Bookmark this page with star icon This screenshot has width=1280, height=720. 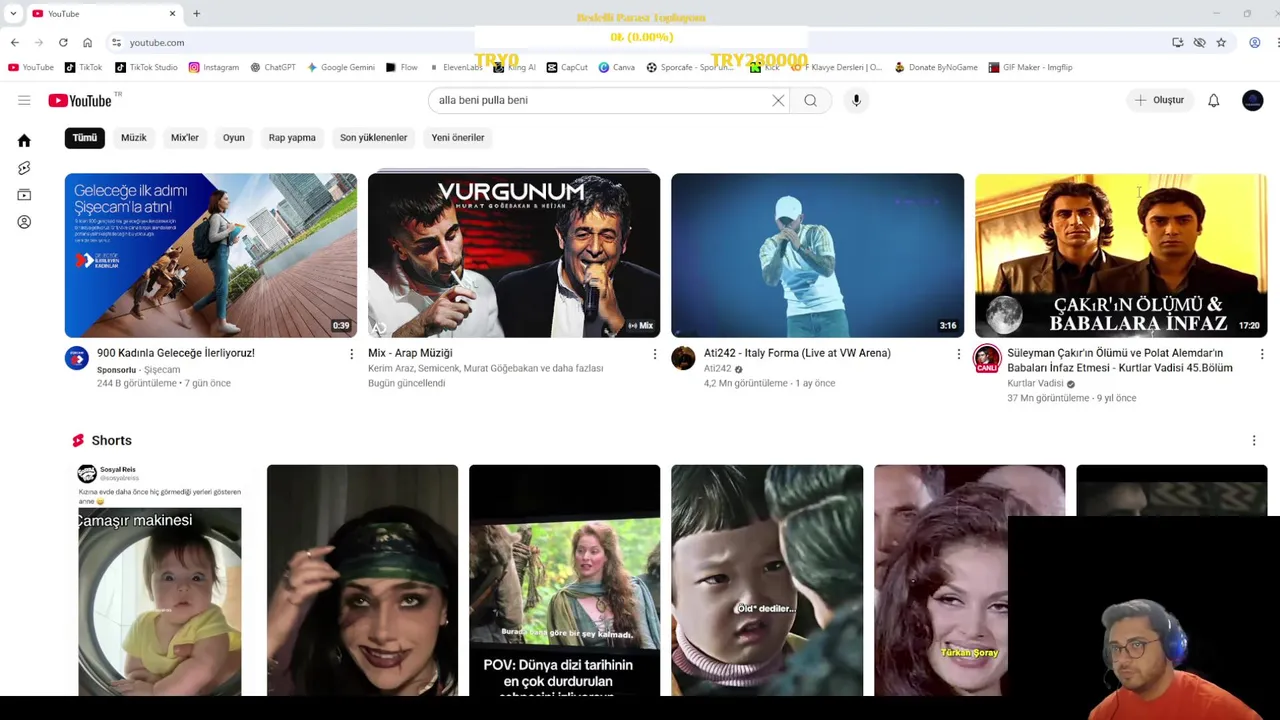pyautogui.click(x=1221, y=43)
